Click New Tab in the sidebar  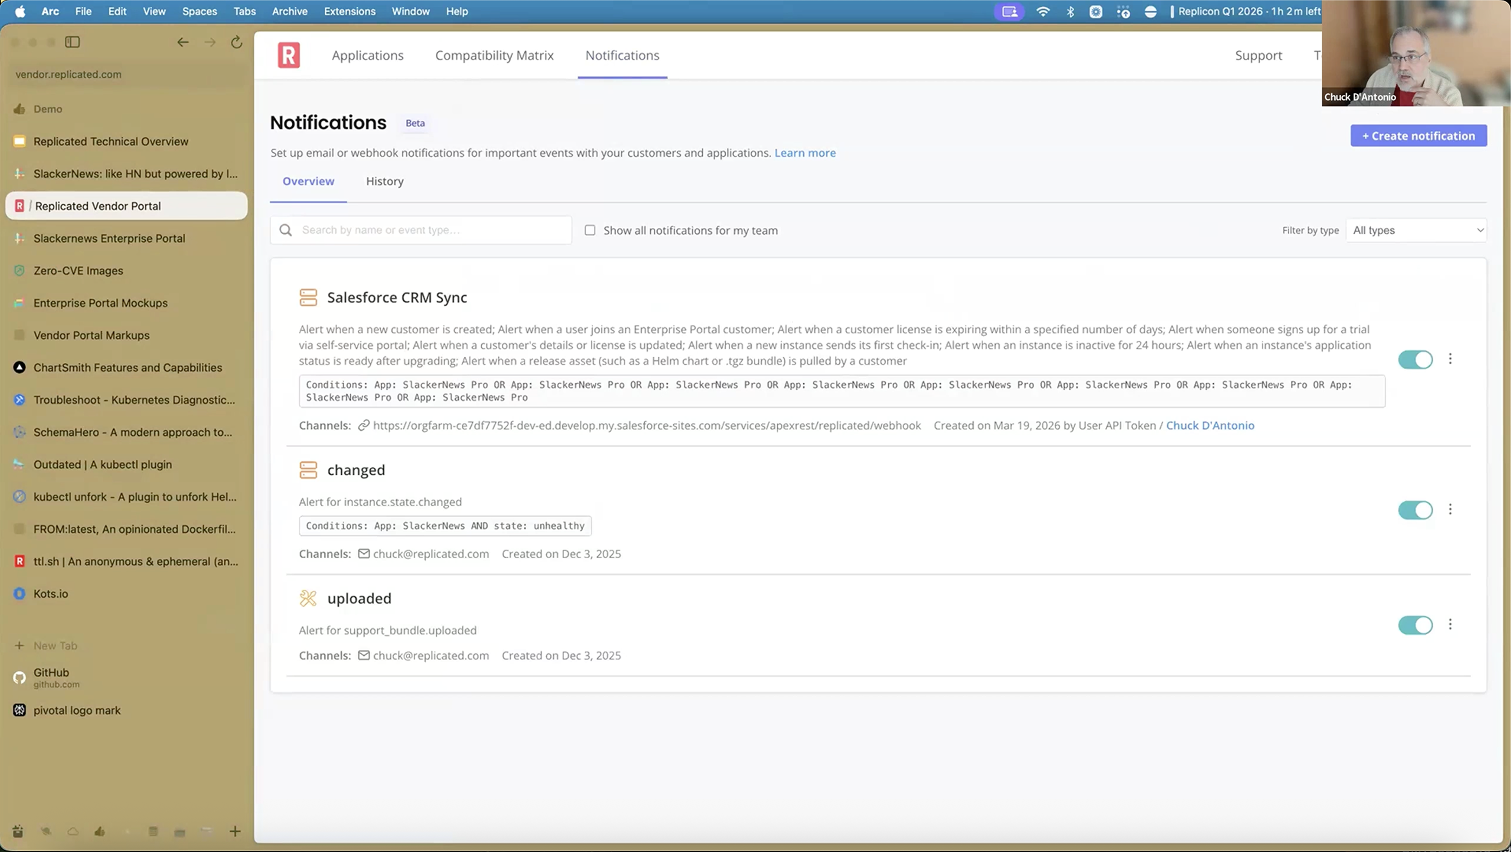pos(55,646)
